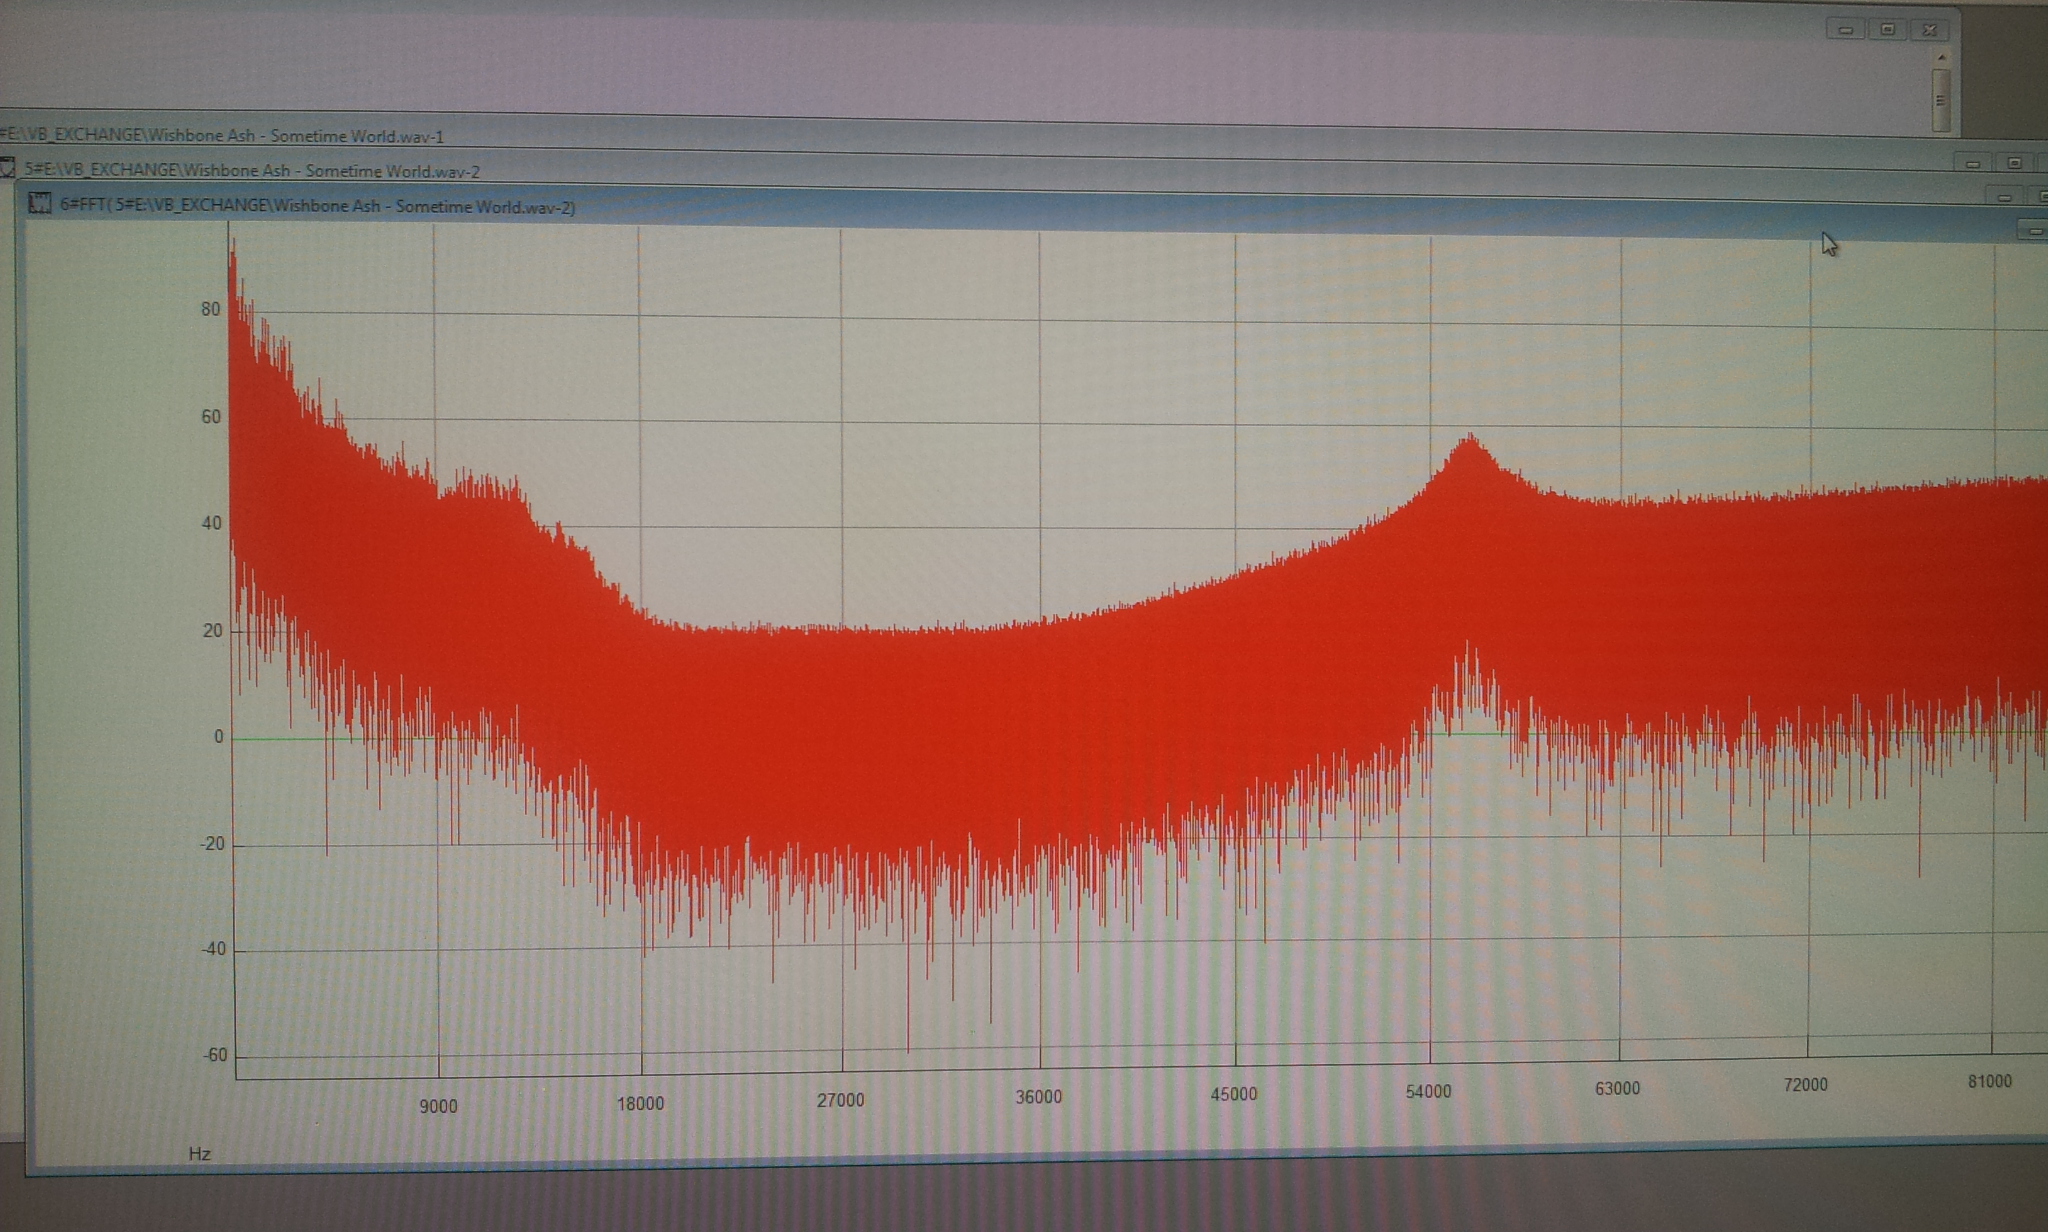Click the -60 label on the vertical axis
2048x1232 pixels.
214,1054
